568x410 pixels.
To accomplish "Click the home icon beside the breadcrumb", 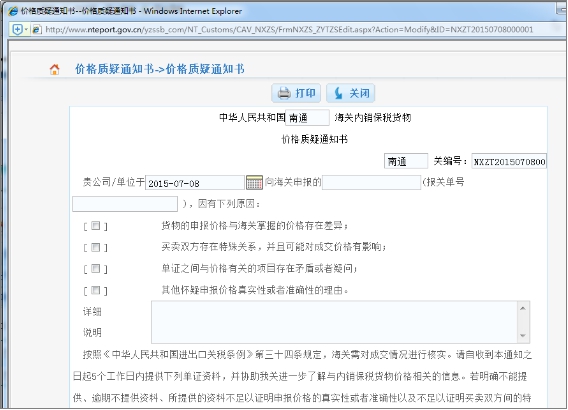I will pyautogui.click(x=54, y=69).
